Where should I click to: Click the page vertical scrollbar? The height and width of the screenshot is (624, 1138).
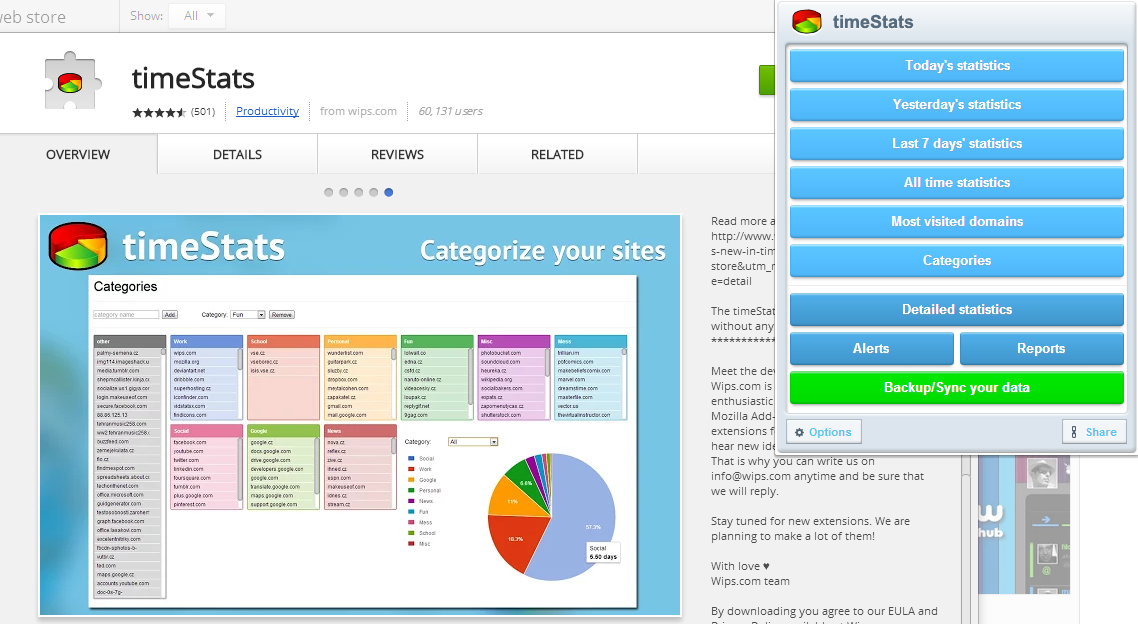(x=967, y=537)
